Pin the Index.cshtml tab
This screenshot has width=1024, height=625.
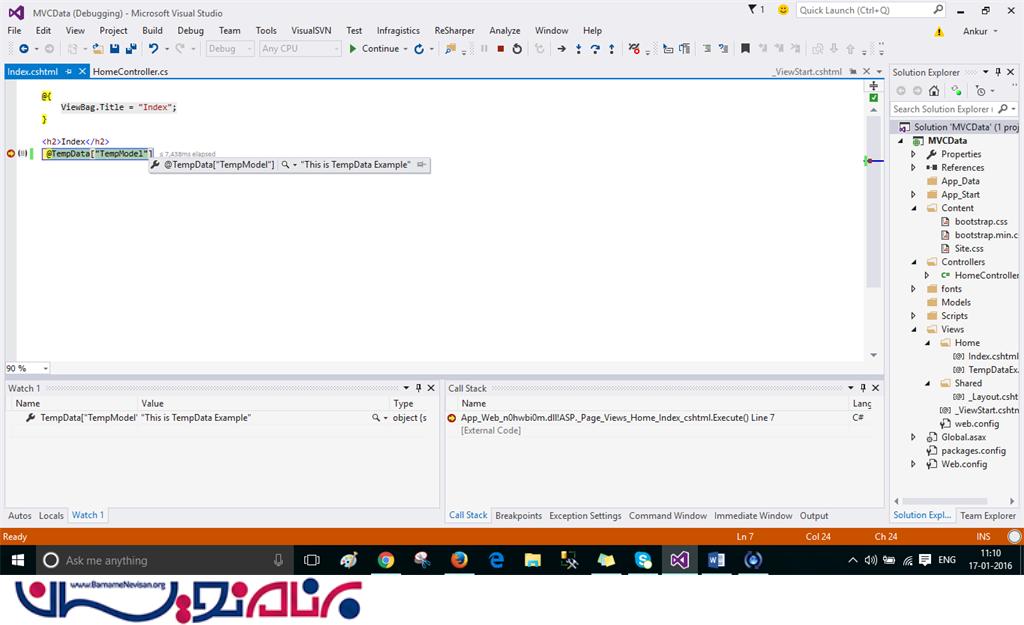[x=68, y=72]
